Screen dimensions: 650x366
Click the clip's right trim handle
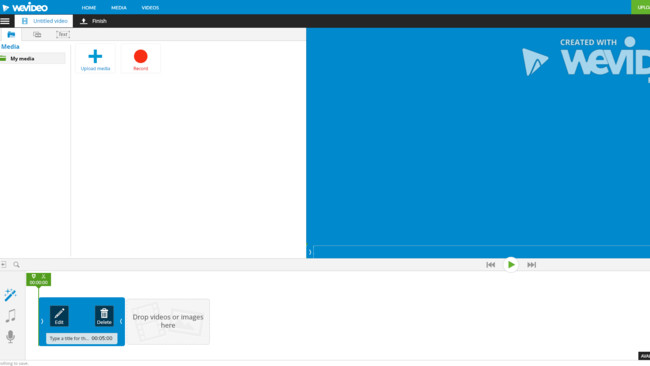click(x=121, y=321)
